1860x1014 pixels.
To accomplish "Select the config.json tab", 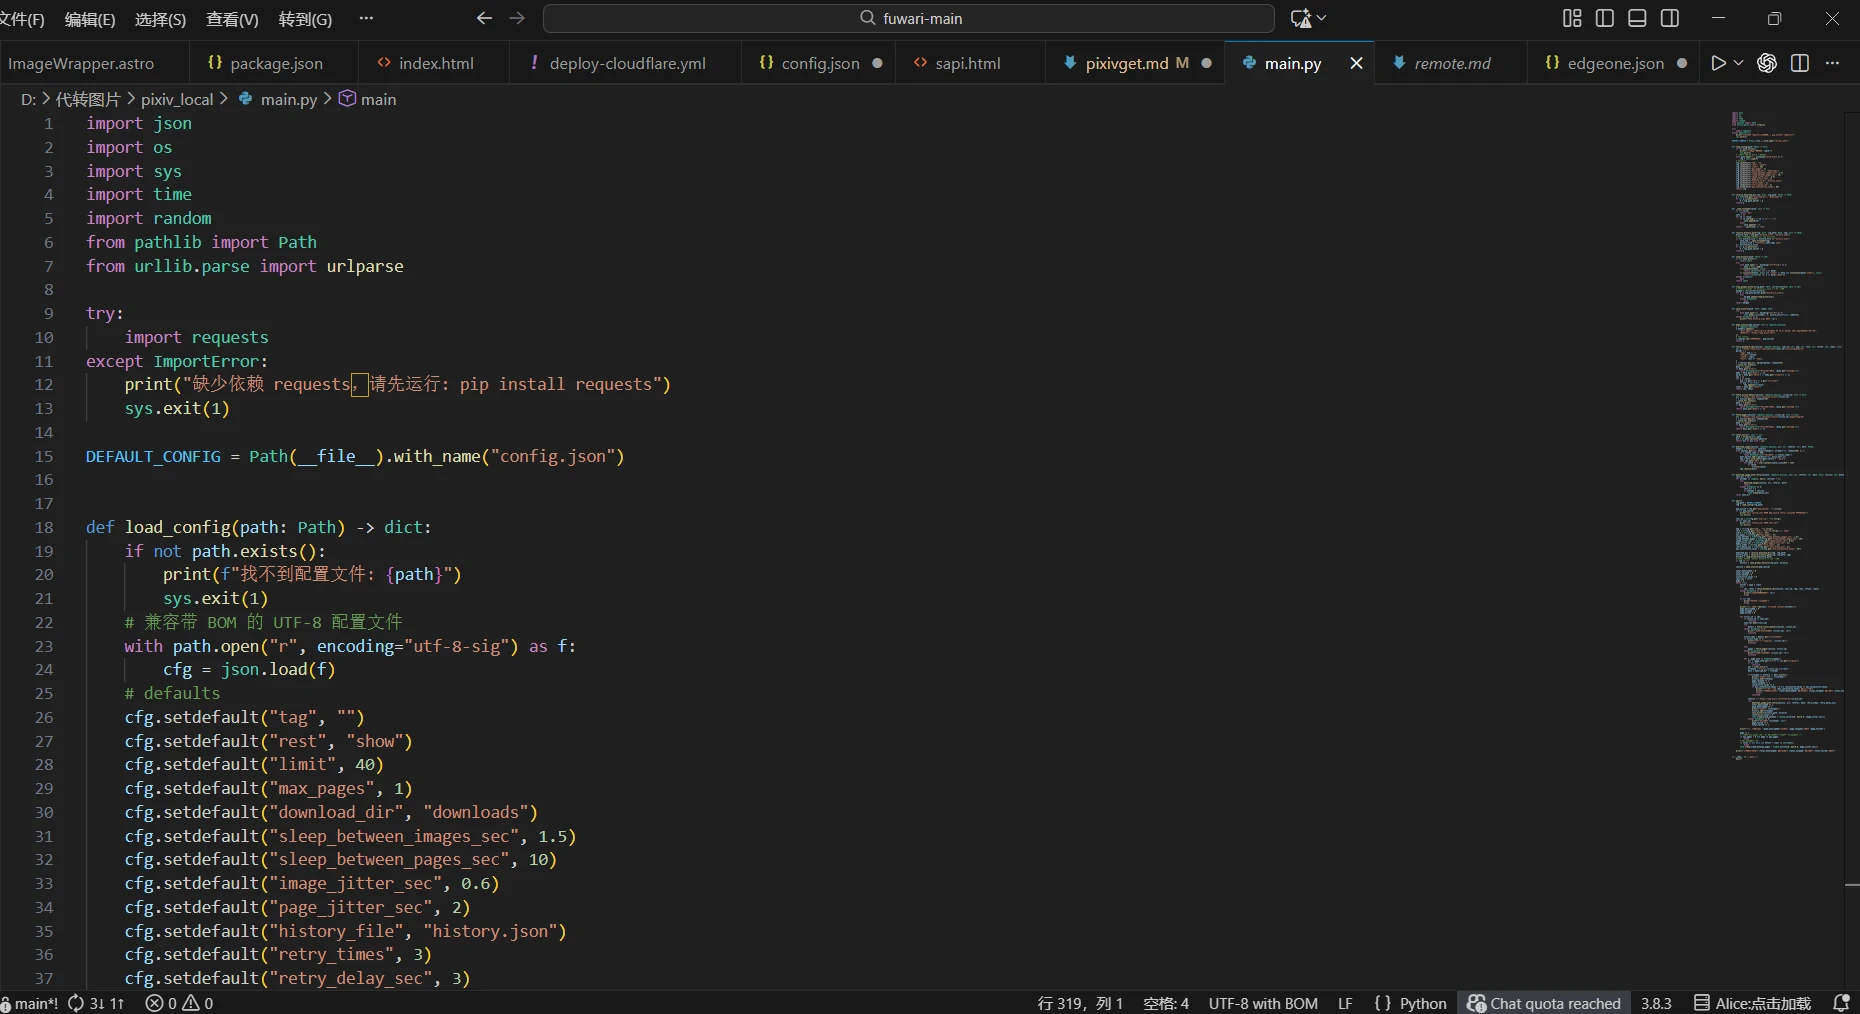I will click(x=819, y=63).
